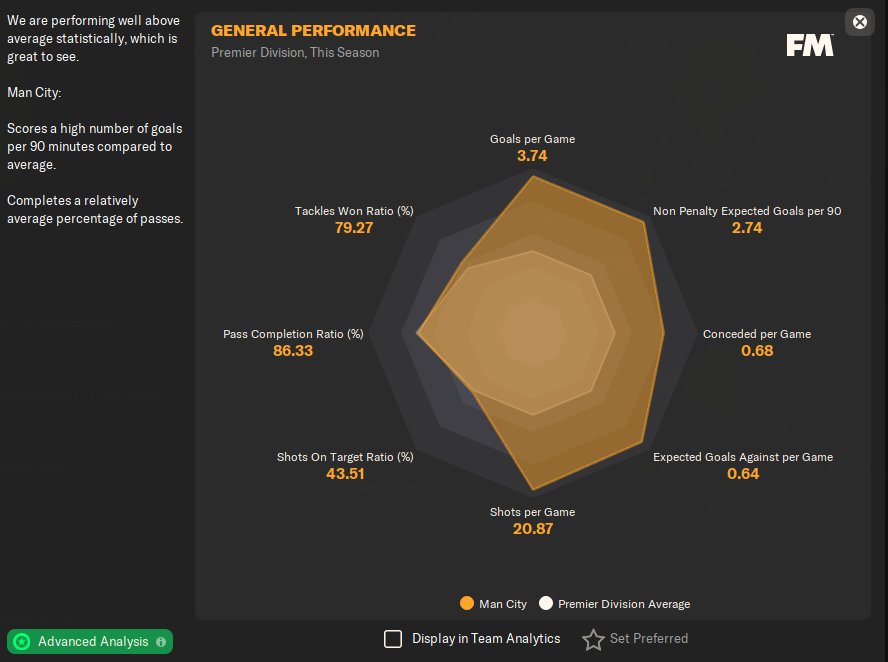Click the green plus icon beside Advanced Analysis
The height and width of the screenshot is (662, 888).
22,642
